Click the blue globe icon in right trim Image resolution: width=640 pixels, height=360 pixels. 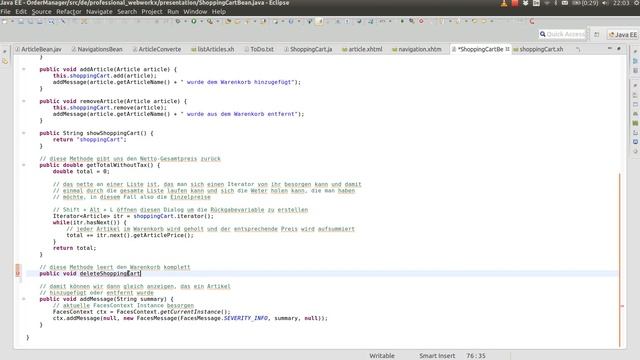(635, 142)
